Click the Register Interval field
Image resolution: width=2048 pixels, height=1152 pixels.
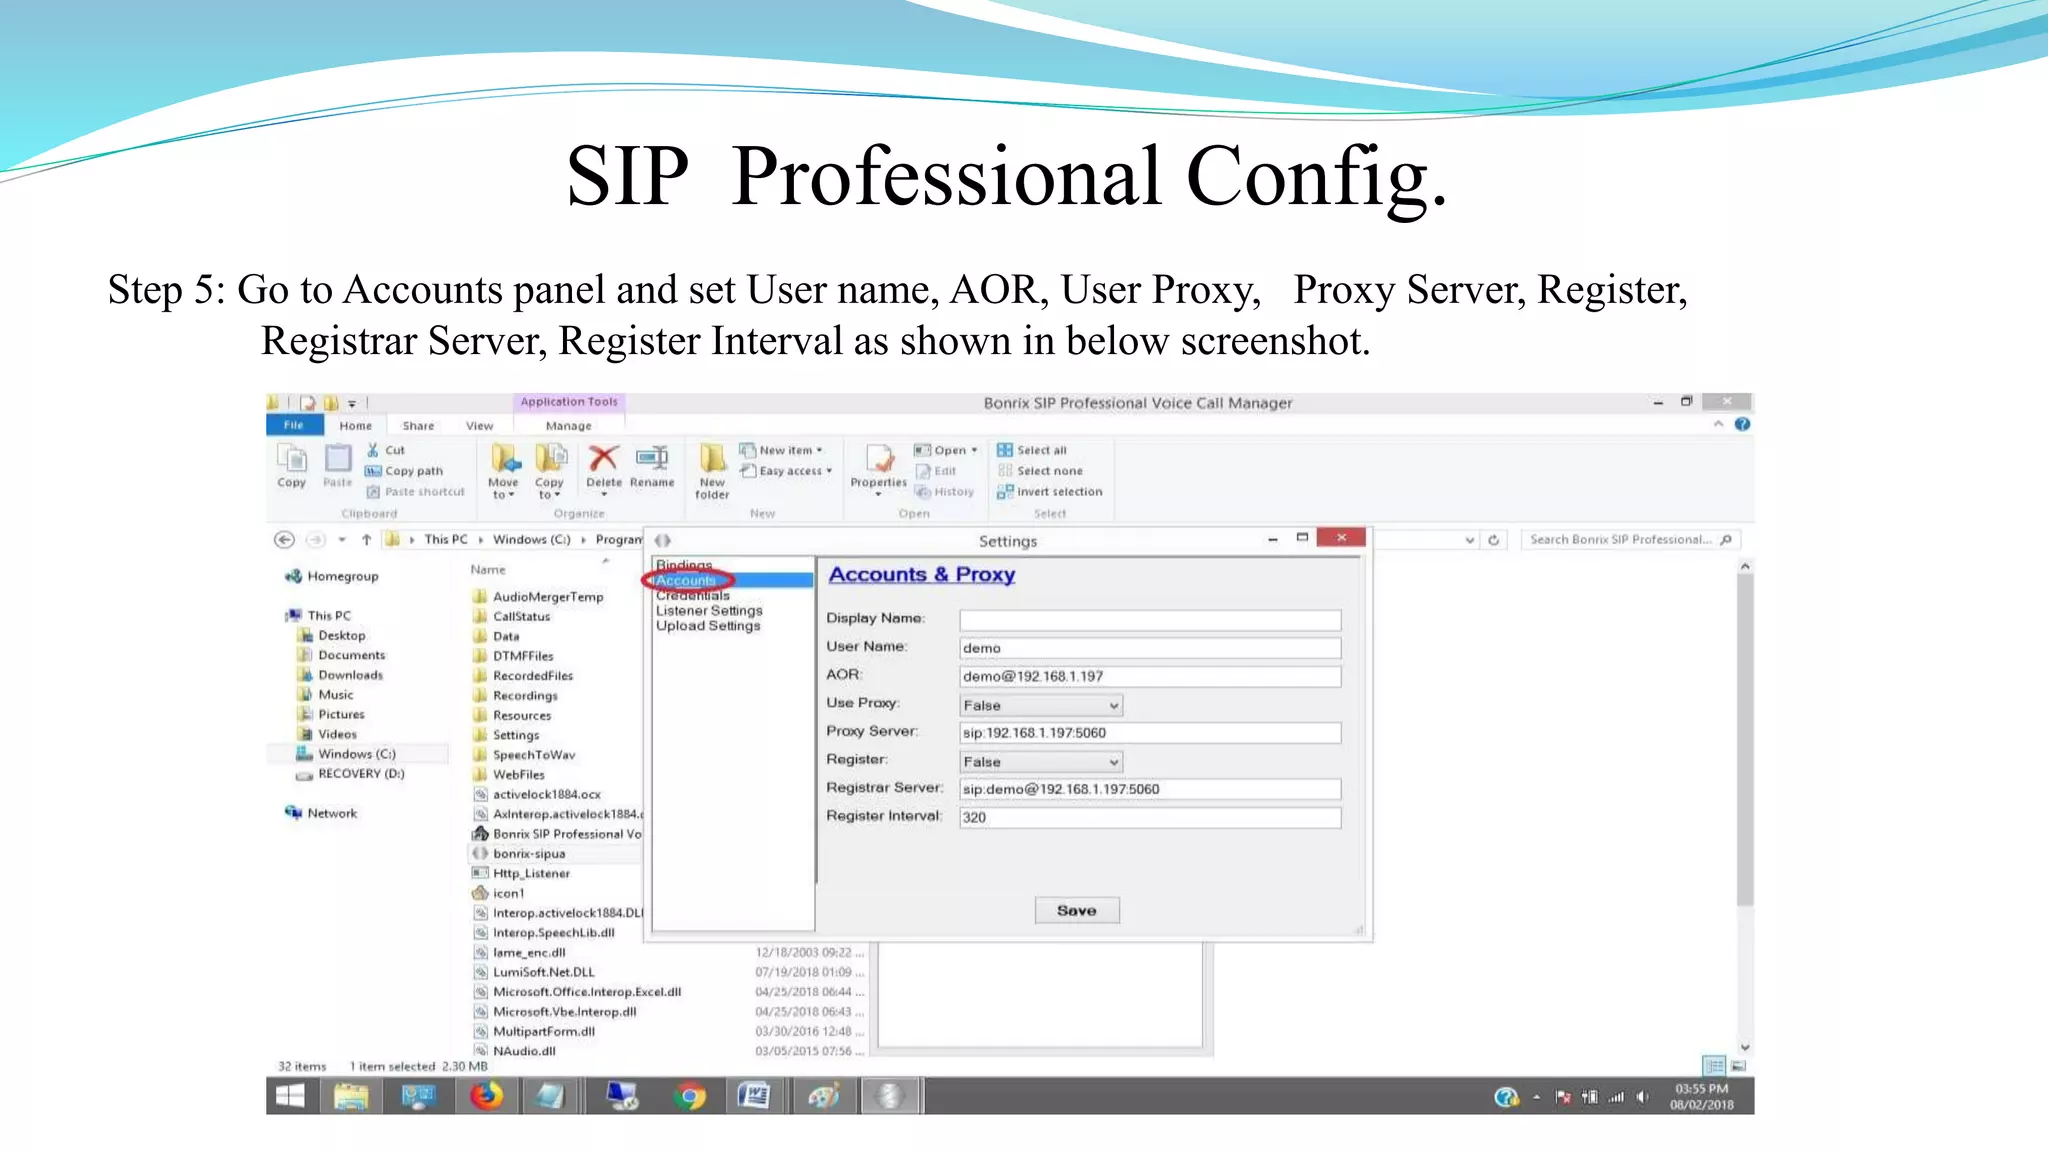point(1150,818)
